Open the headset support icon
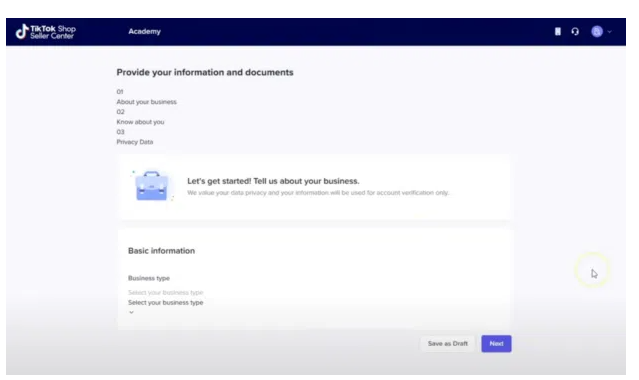Screen dimensions: 639x380 tap(575, 31)
